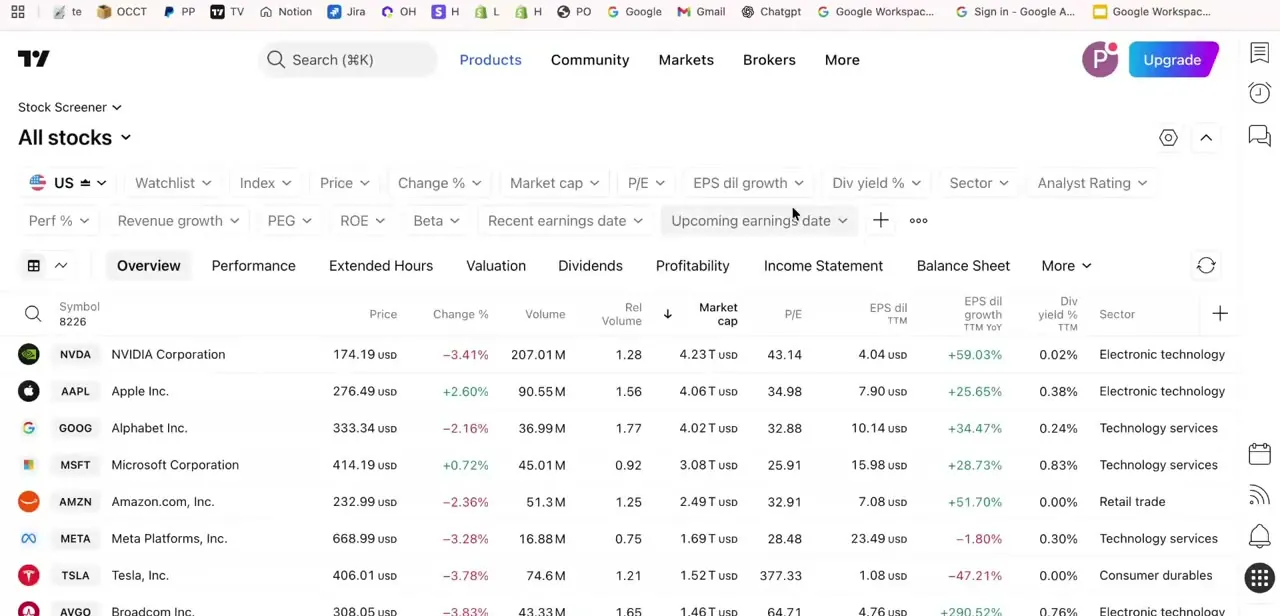Expand the view layout chevron next to table icon

(61, 266)
